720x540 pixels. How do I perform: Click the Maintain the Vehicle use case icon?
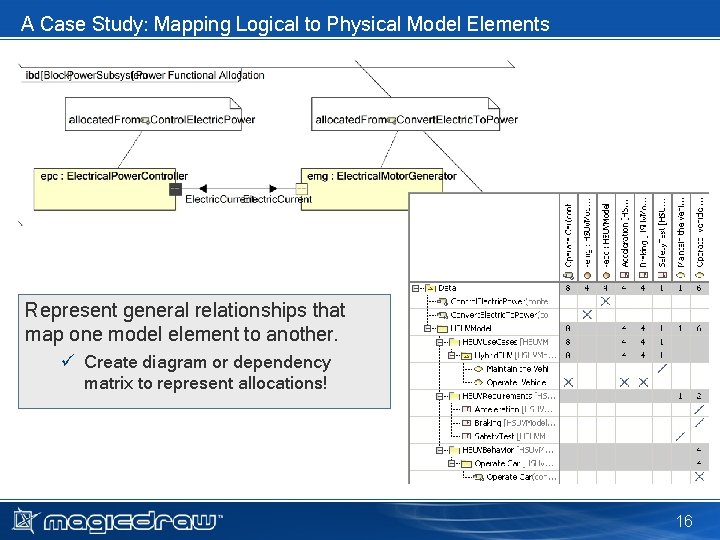478,369
